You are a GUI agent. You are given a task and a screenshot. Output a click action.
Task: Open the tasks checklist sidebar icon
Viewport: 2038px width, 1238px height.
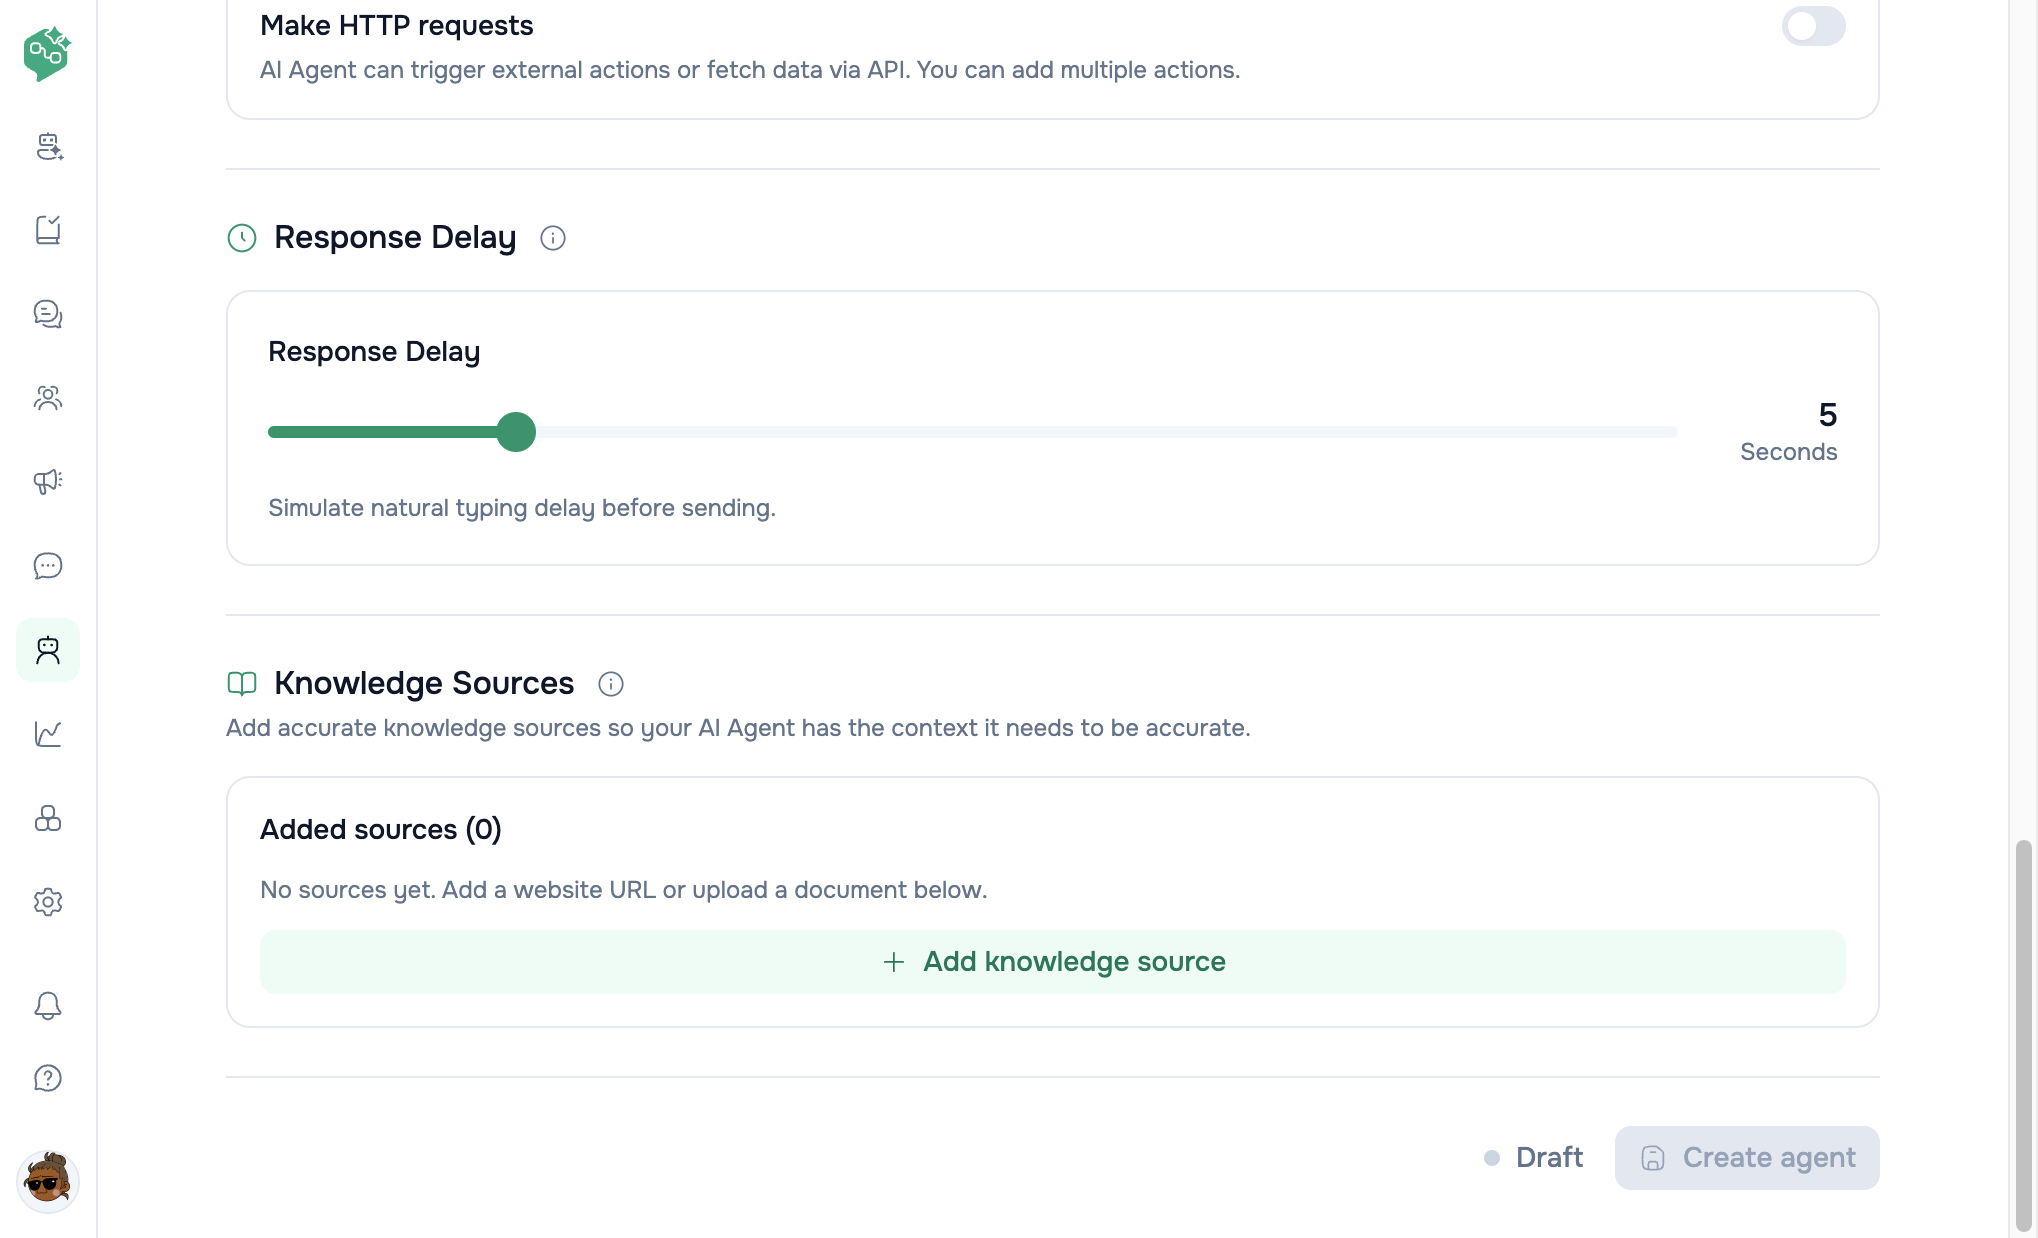[x=48, y=230]
